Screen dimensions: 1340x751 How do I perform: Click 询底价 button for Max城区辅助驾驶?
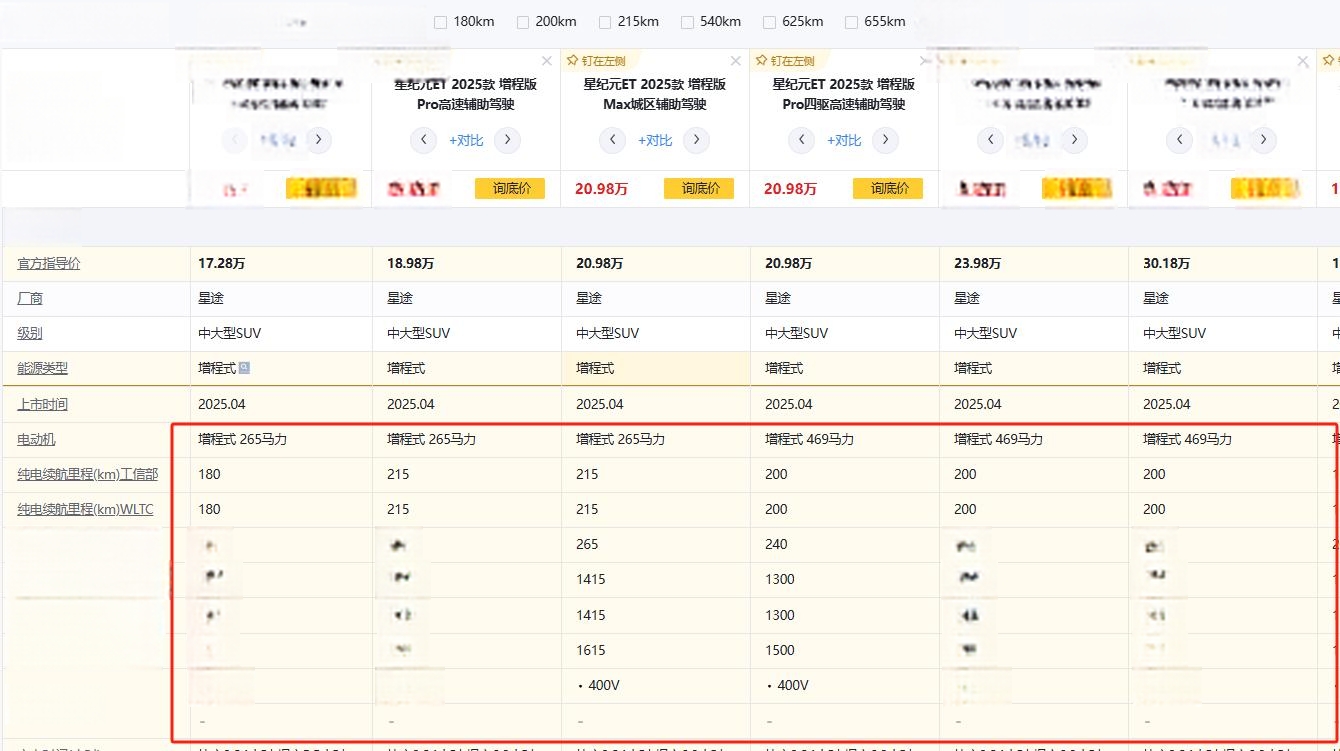[699, 188]
